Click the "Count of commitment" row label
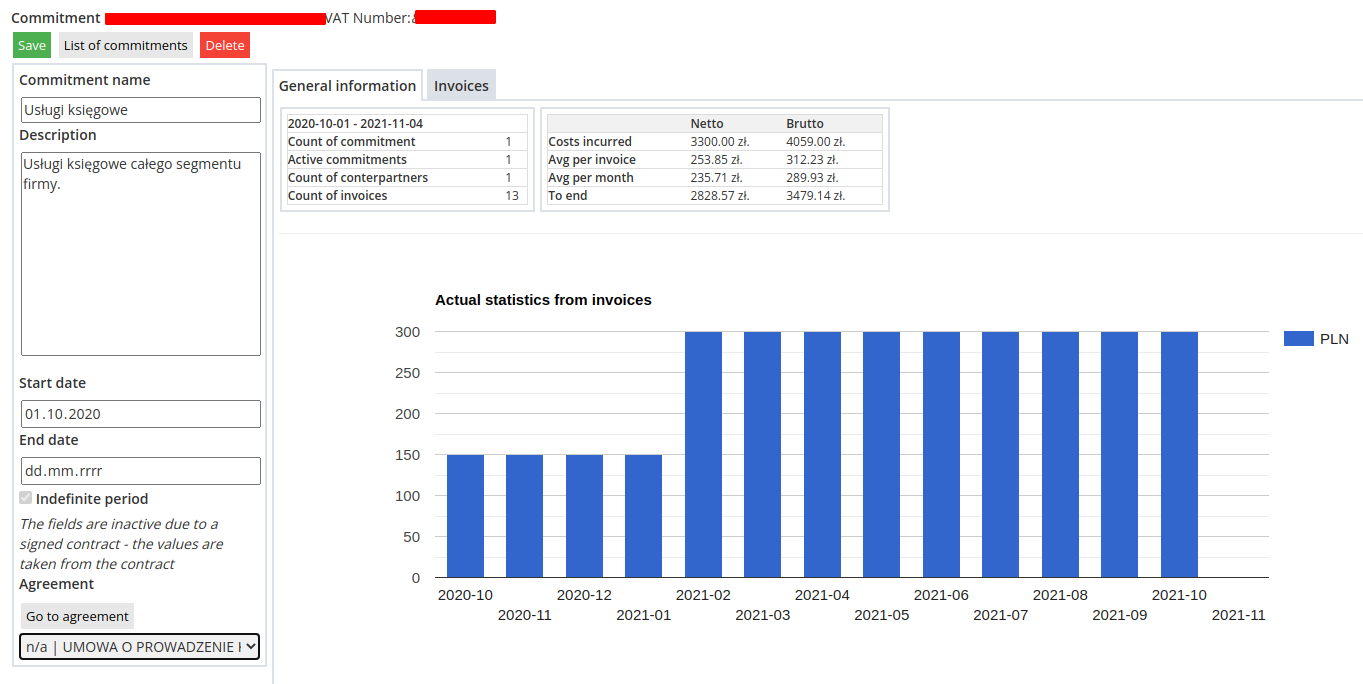Viewport: 1363px width, 684px height. (x=351, y=142)
